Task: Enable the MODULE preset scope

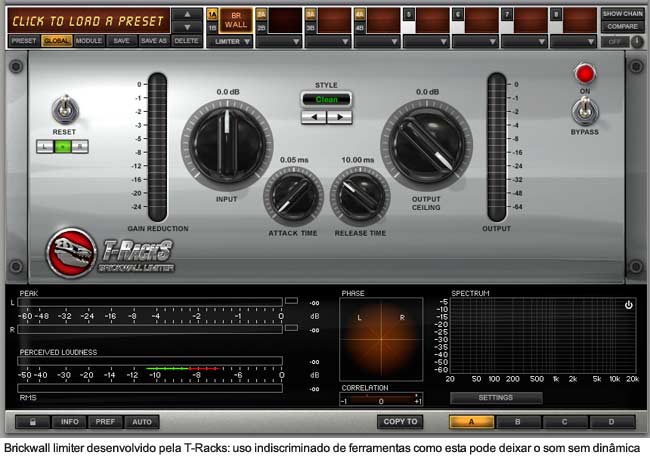Action: pyautogui.click(x=89, y=41)
